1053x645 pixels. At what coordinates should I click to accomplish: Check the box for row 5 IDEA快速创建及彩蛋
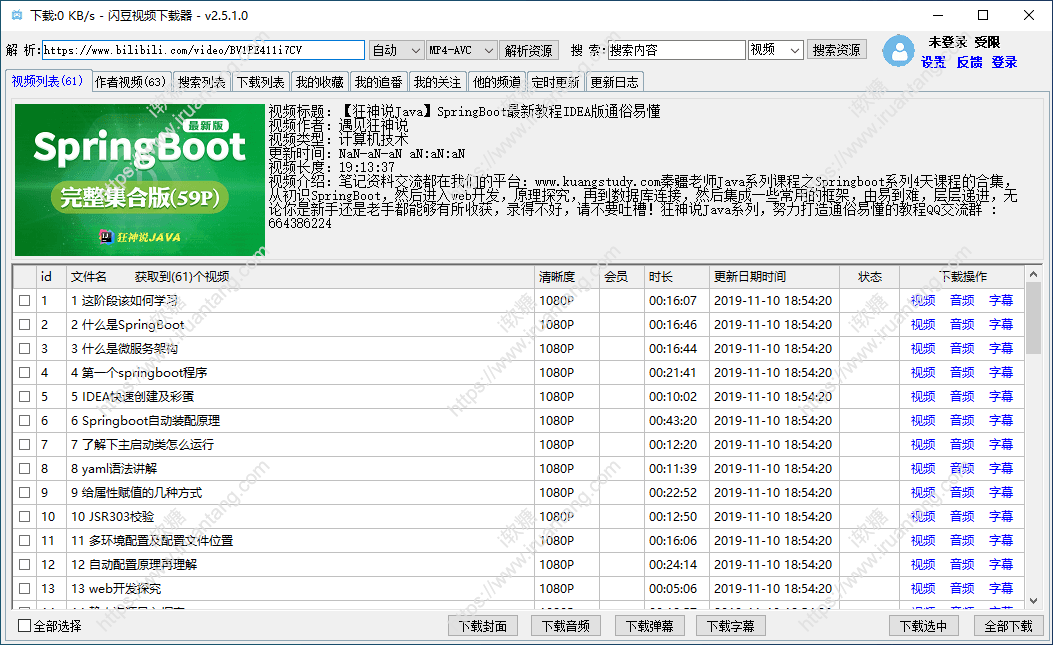click(25, 397)
